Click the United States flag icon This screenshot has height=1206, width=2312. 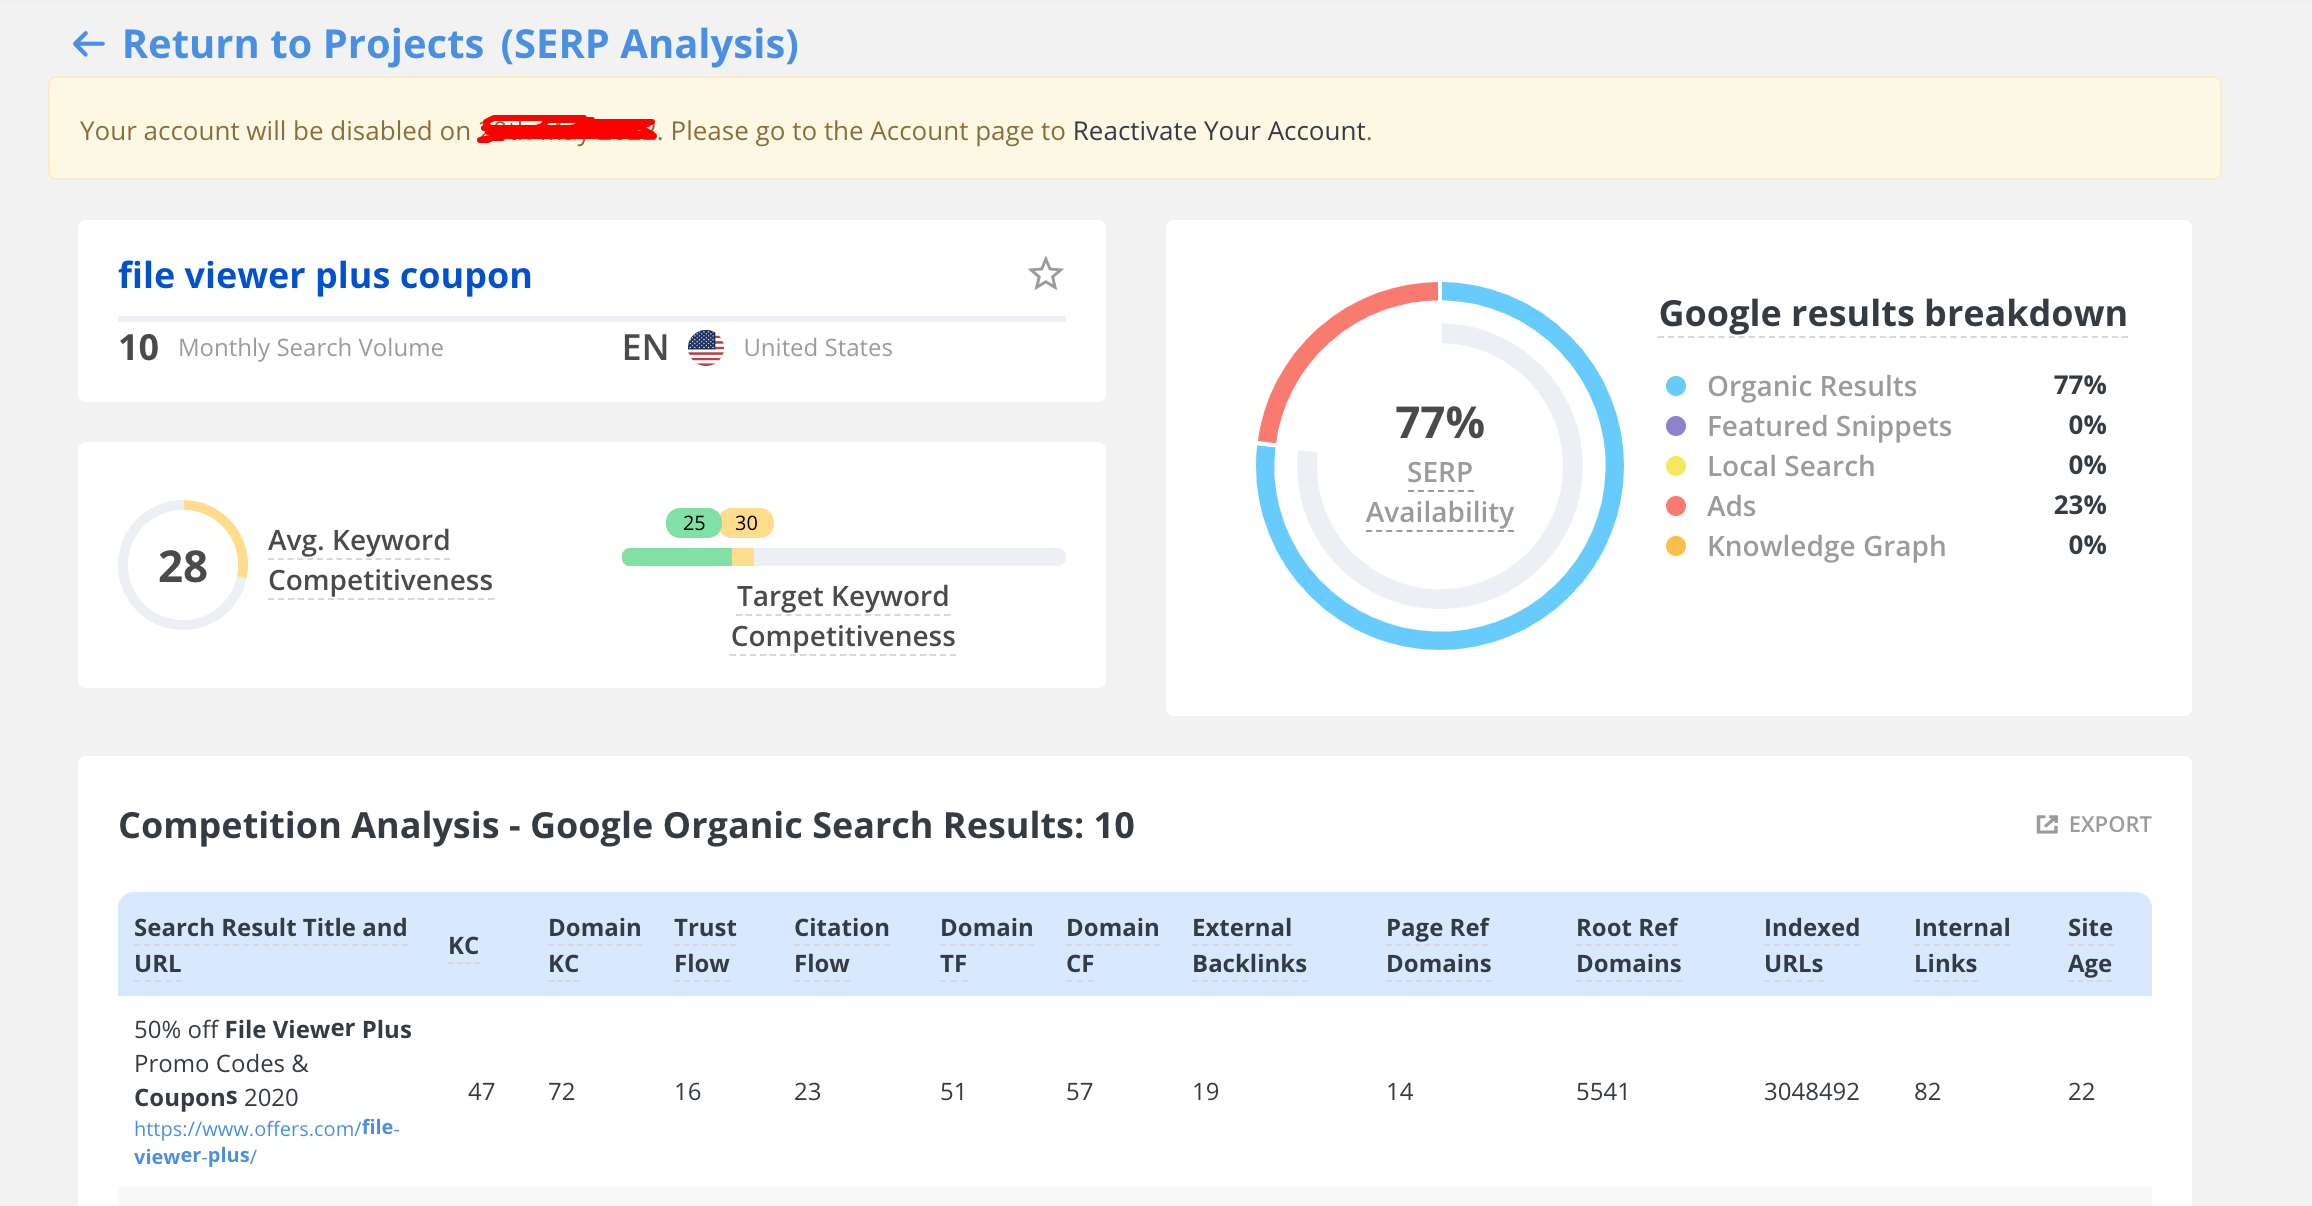tap(706, 348)
